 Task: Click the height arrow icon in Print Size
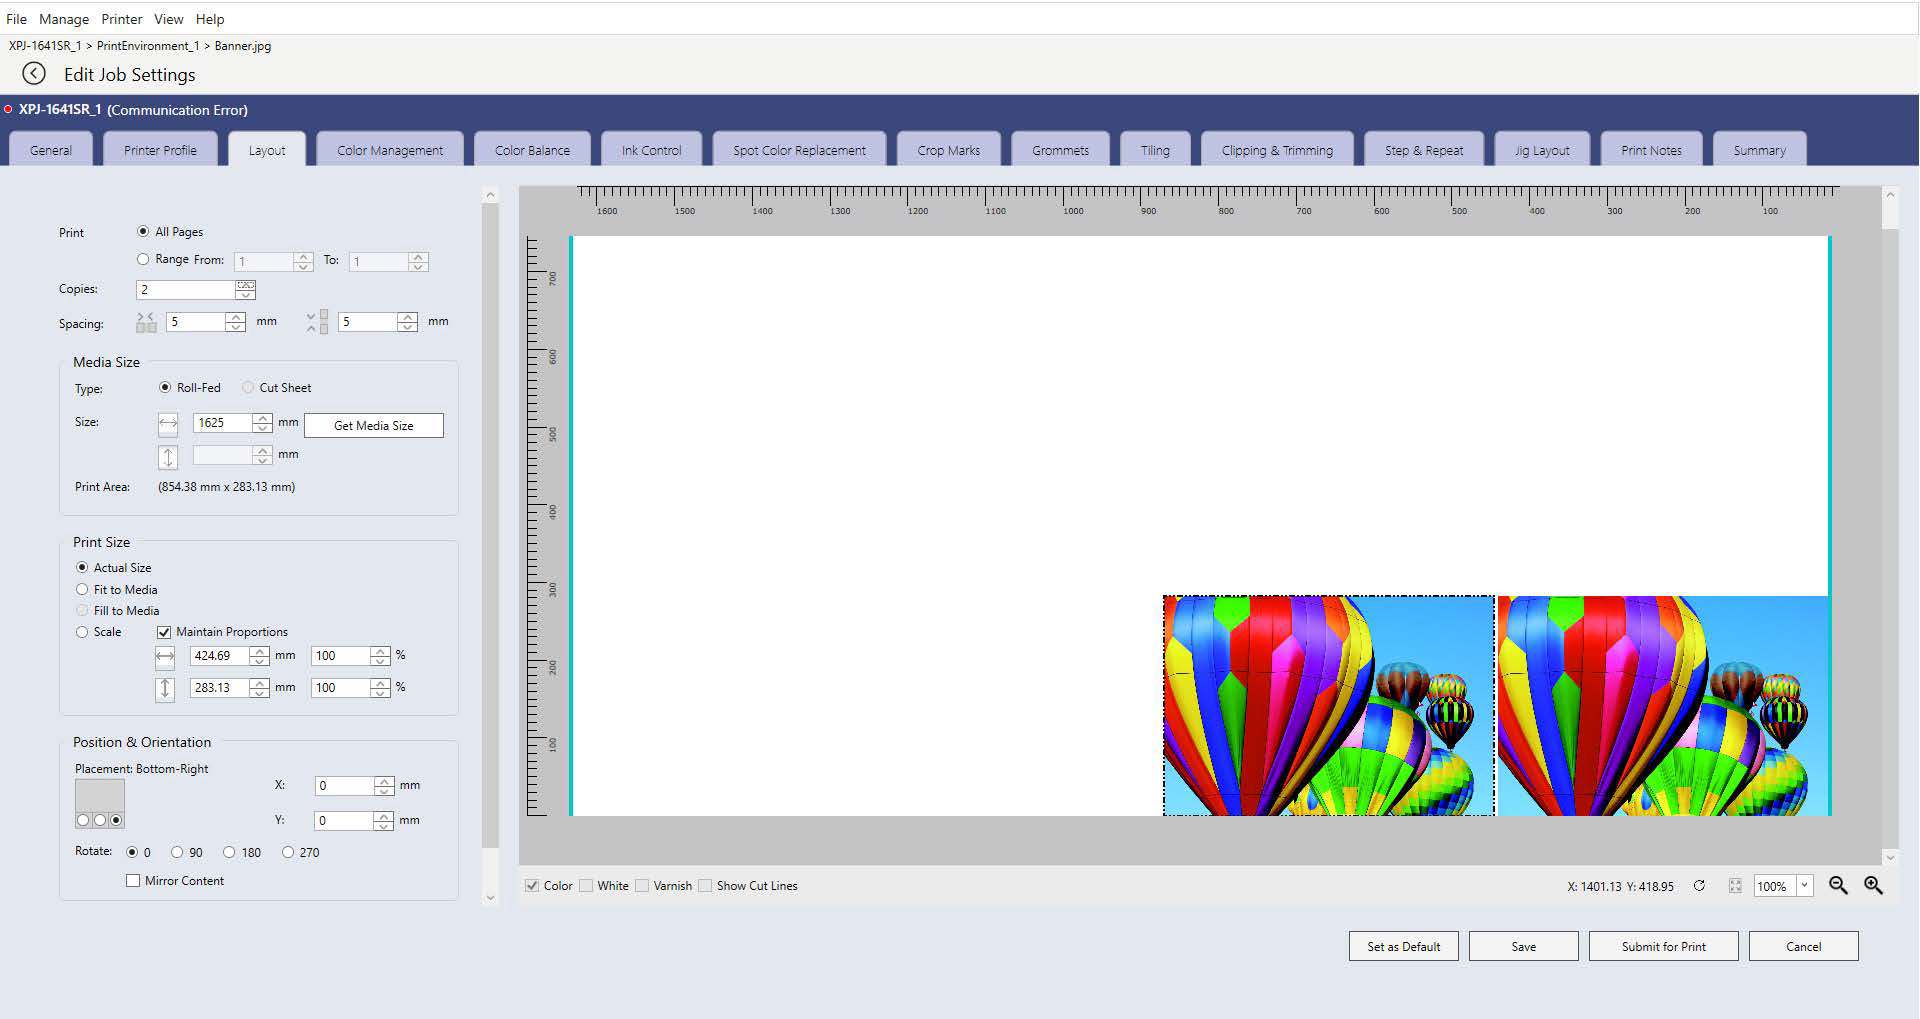pos(165,688)
